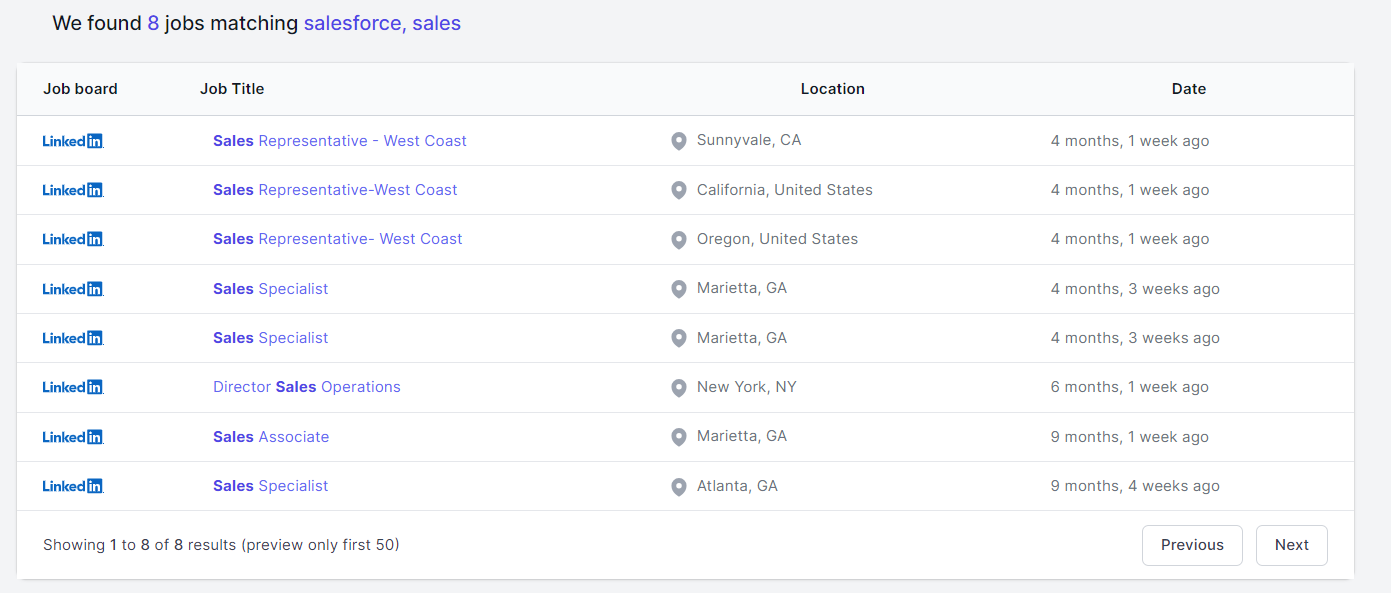
Task: Open the Sales Associate job listing
Action: tap(270, 437)
